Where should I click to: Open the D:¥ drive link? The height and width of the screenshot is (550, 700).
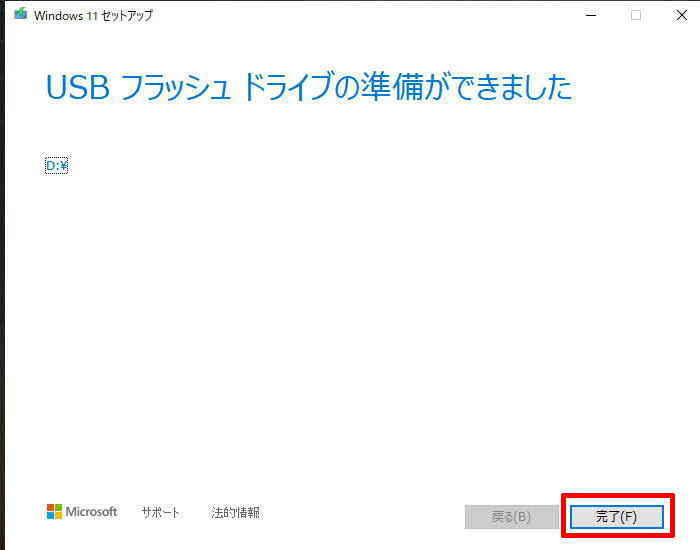coord(57,166)
